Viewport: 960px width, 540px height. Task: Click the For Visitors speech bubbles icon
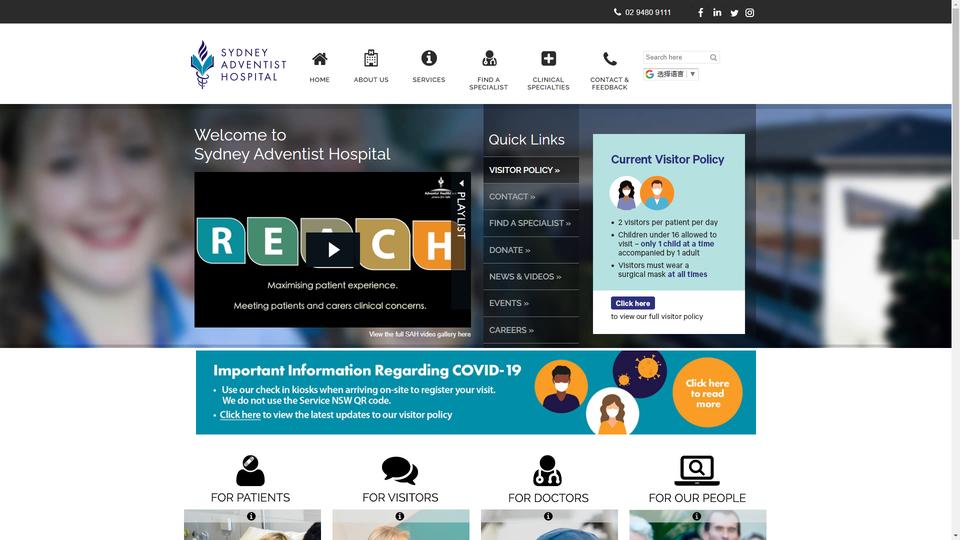(400, 470)
